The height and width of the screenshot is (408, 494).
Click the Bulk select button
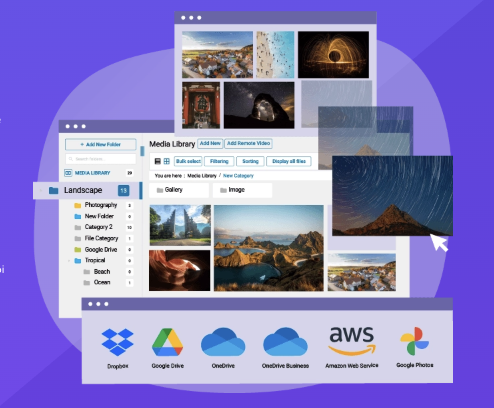[x=188, y=161]
